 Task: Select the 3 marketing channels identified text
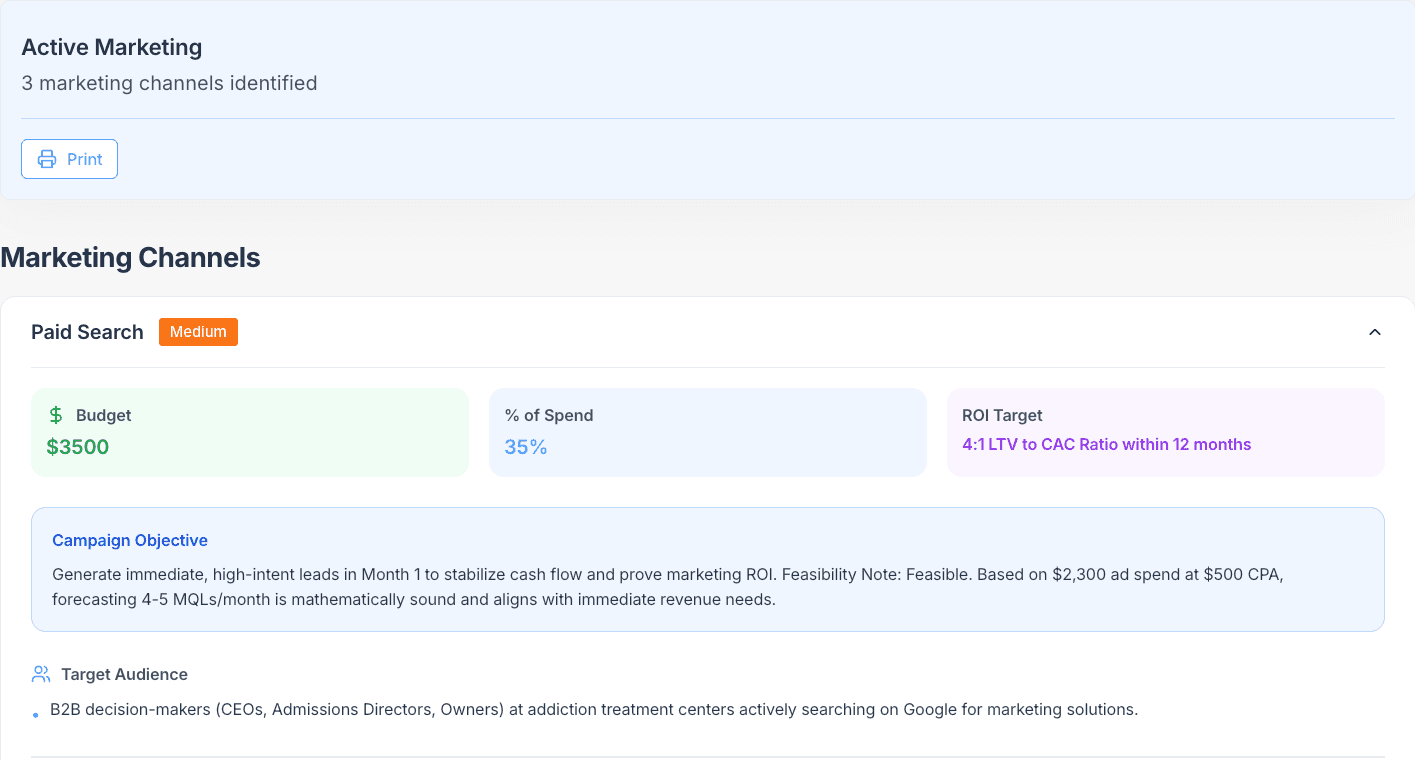click(x=169, y=83)
